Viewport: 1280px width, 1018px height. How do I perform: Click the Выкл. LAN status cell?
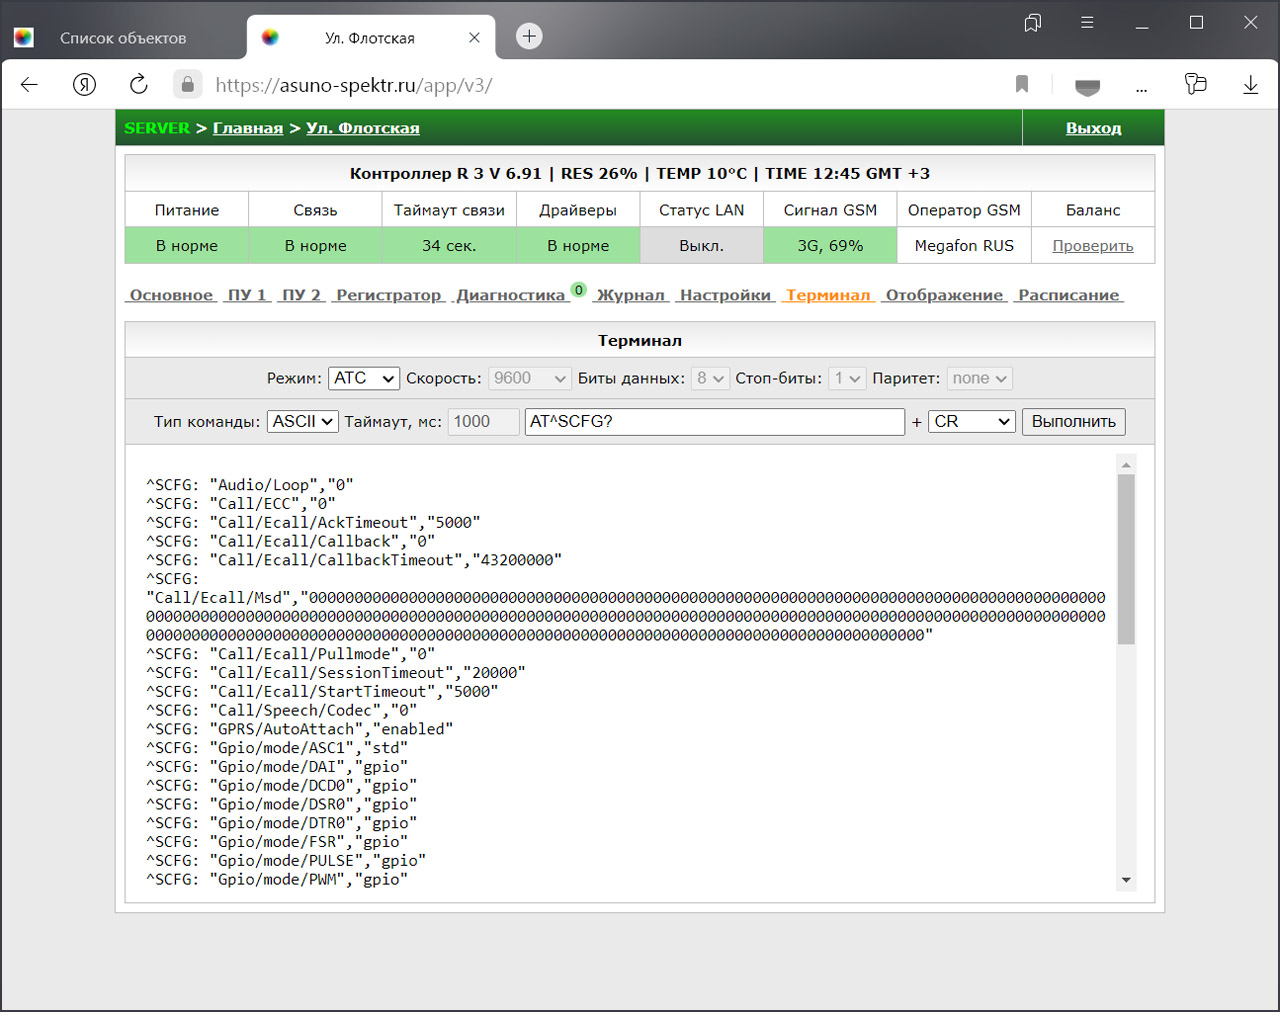tap(701, 246)
